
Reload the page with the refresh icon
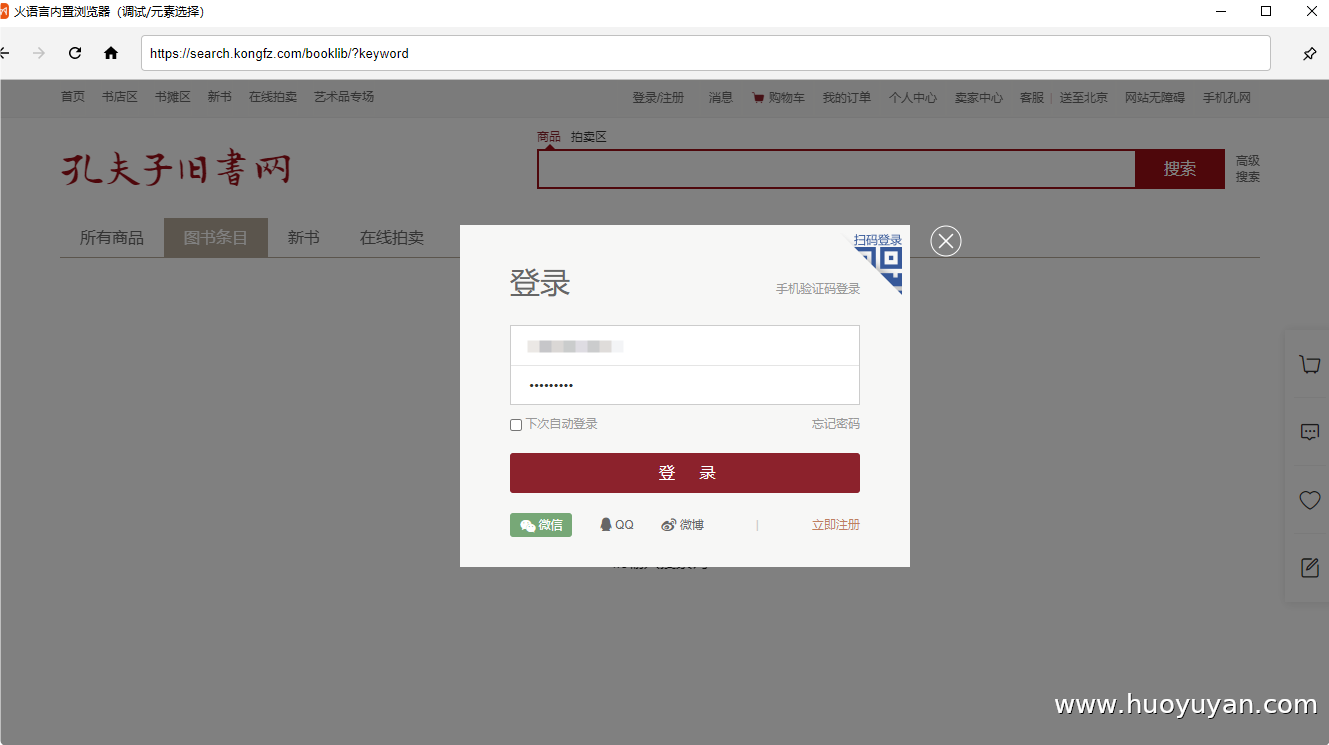(x=75, y=53)
